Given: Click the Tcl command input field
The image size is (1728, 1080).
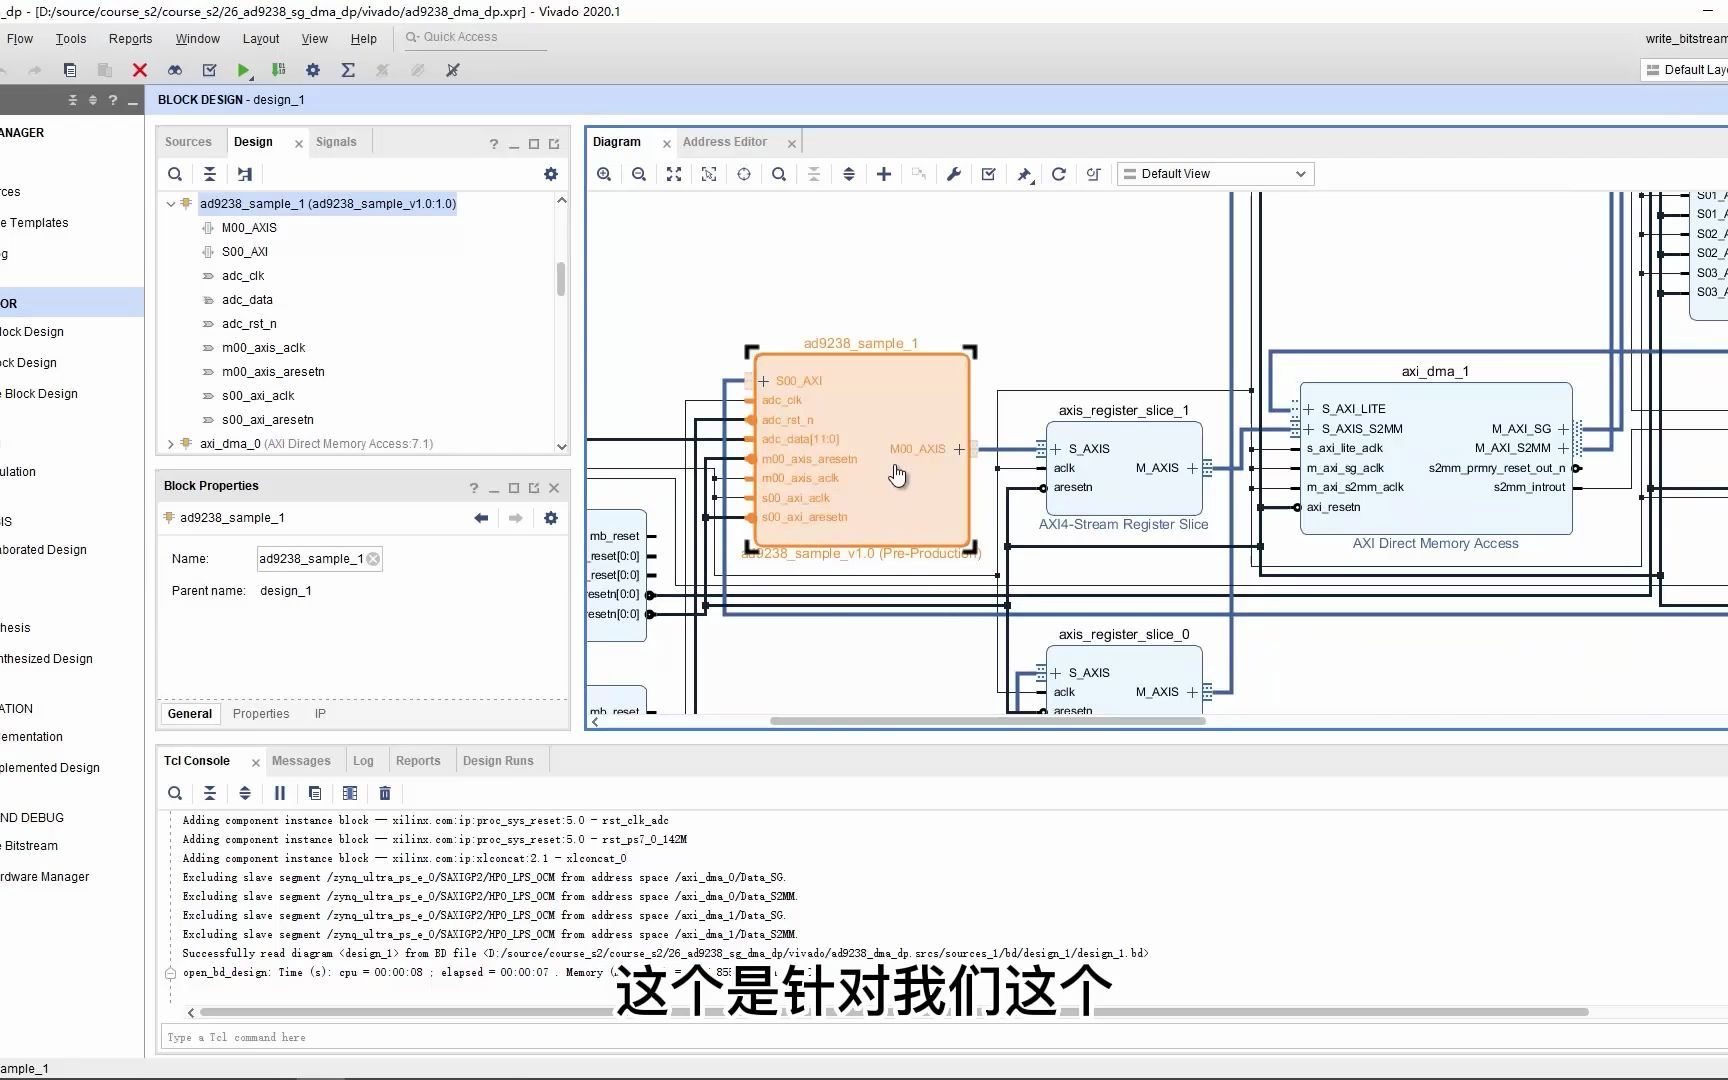Looking at the screenshot, I should 944,1037.
